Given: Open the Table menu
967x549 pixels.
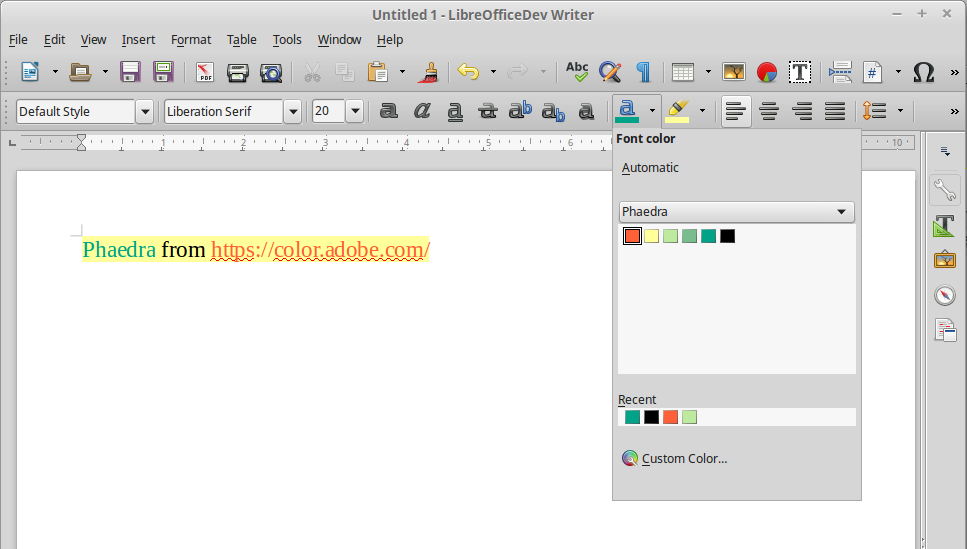Looking at the screenshot, I should pos(242,39).
